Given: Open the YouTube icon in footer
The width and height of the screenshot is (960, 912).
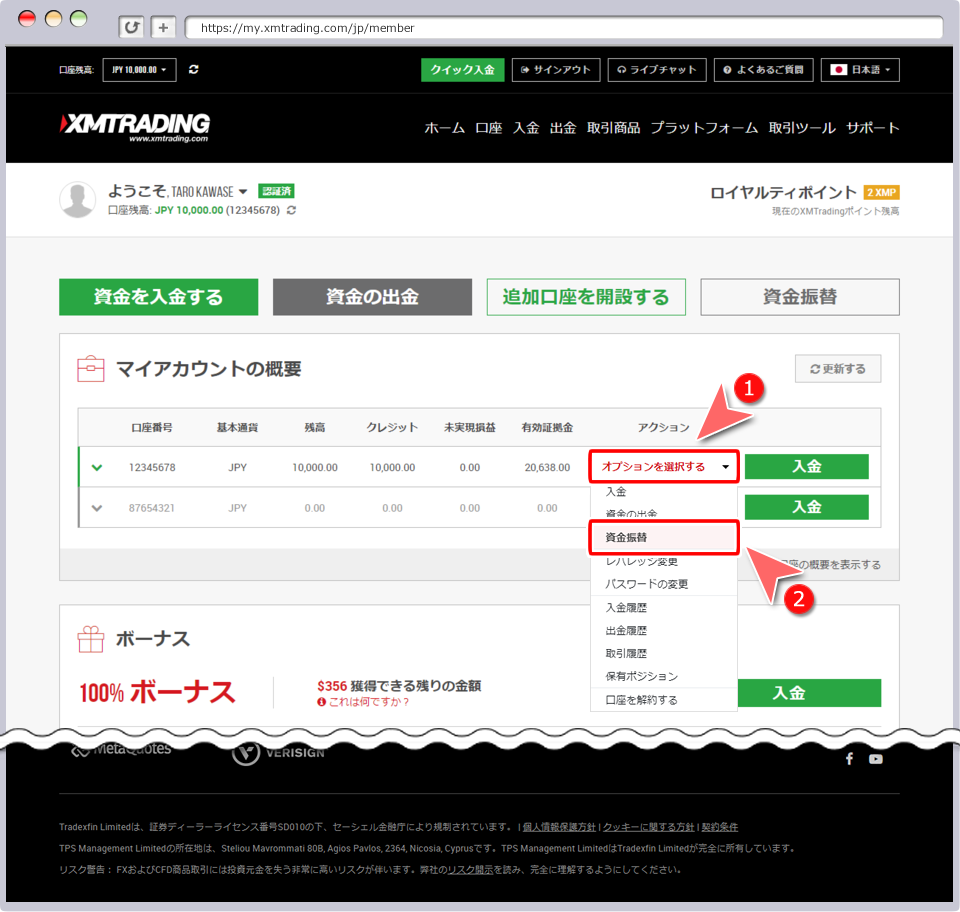Looking at the screenshot, I should click(876, 759).
